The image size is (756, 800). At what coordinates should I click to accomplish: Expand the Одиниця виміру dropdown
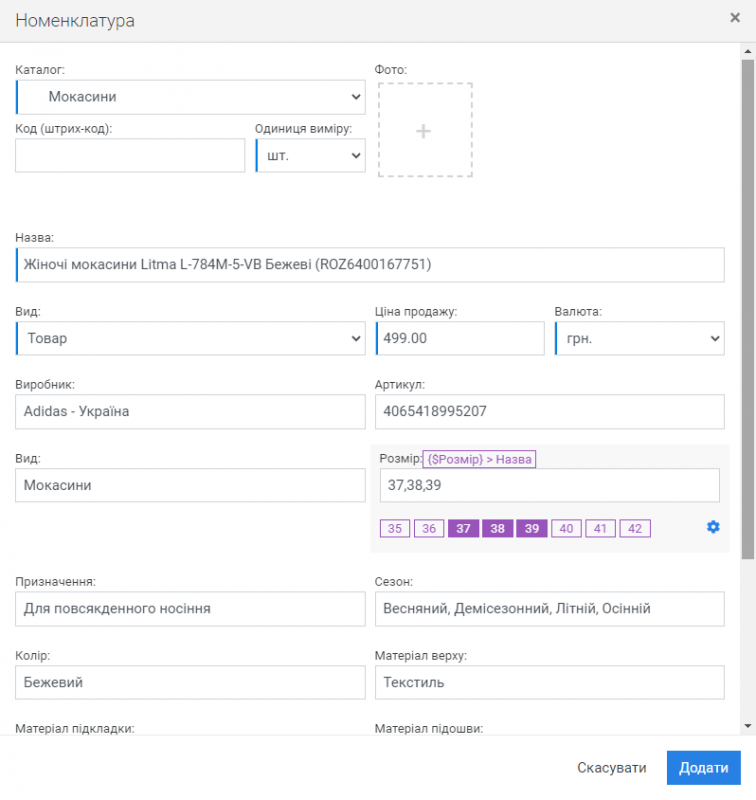(x=310, y=156)
